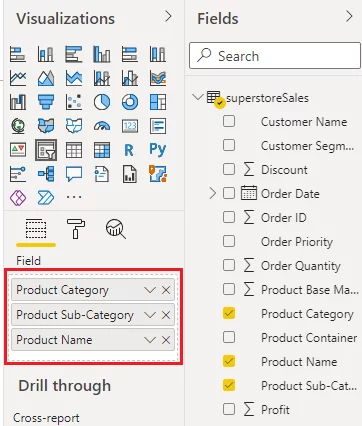The image size is (362, 426).
Task: Select the Ribbon chart visual
Action: [158, 78]
